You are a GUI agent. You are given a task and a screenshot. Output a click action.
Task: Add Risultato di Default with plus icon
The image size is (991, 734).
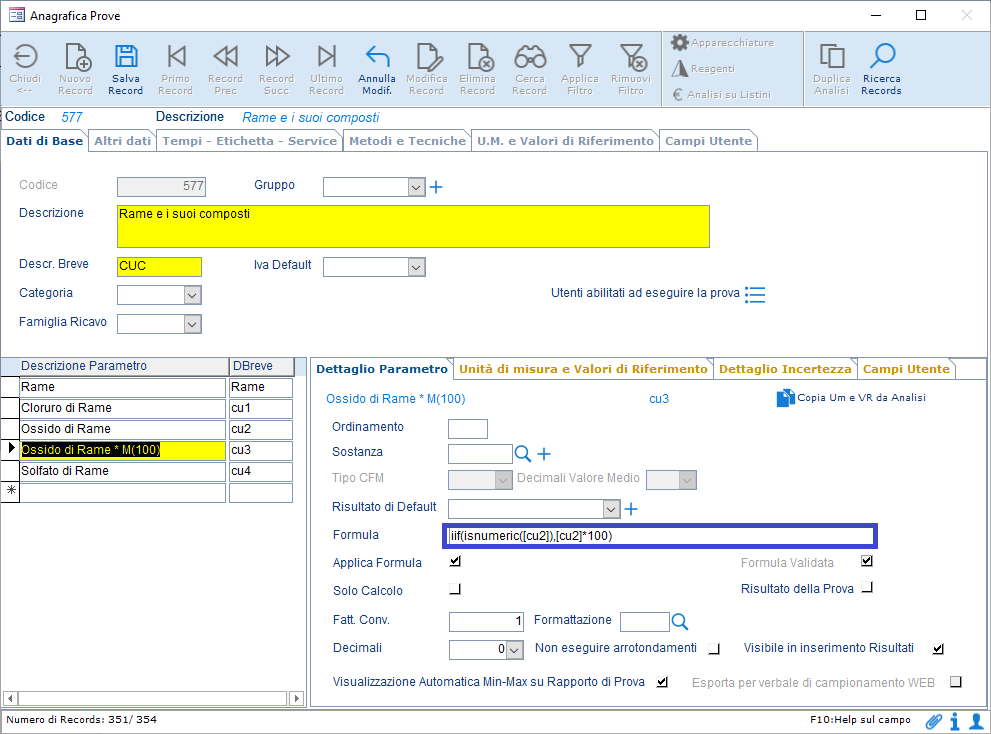[631, 509]
